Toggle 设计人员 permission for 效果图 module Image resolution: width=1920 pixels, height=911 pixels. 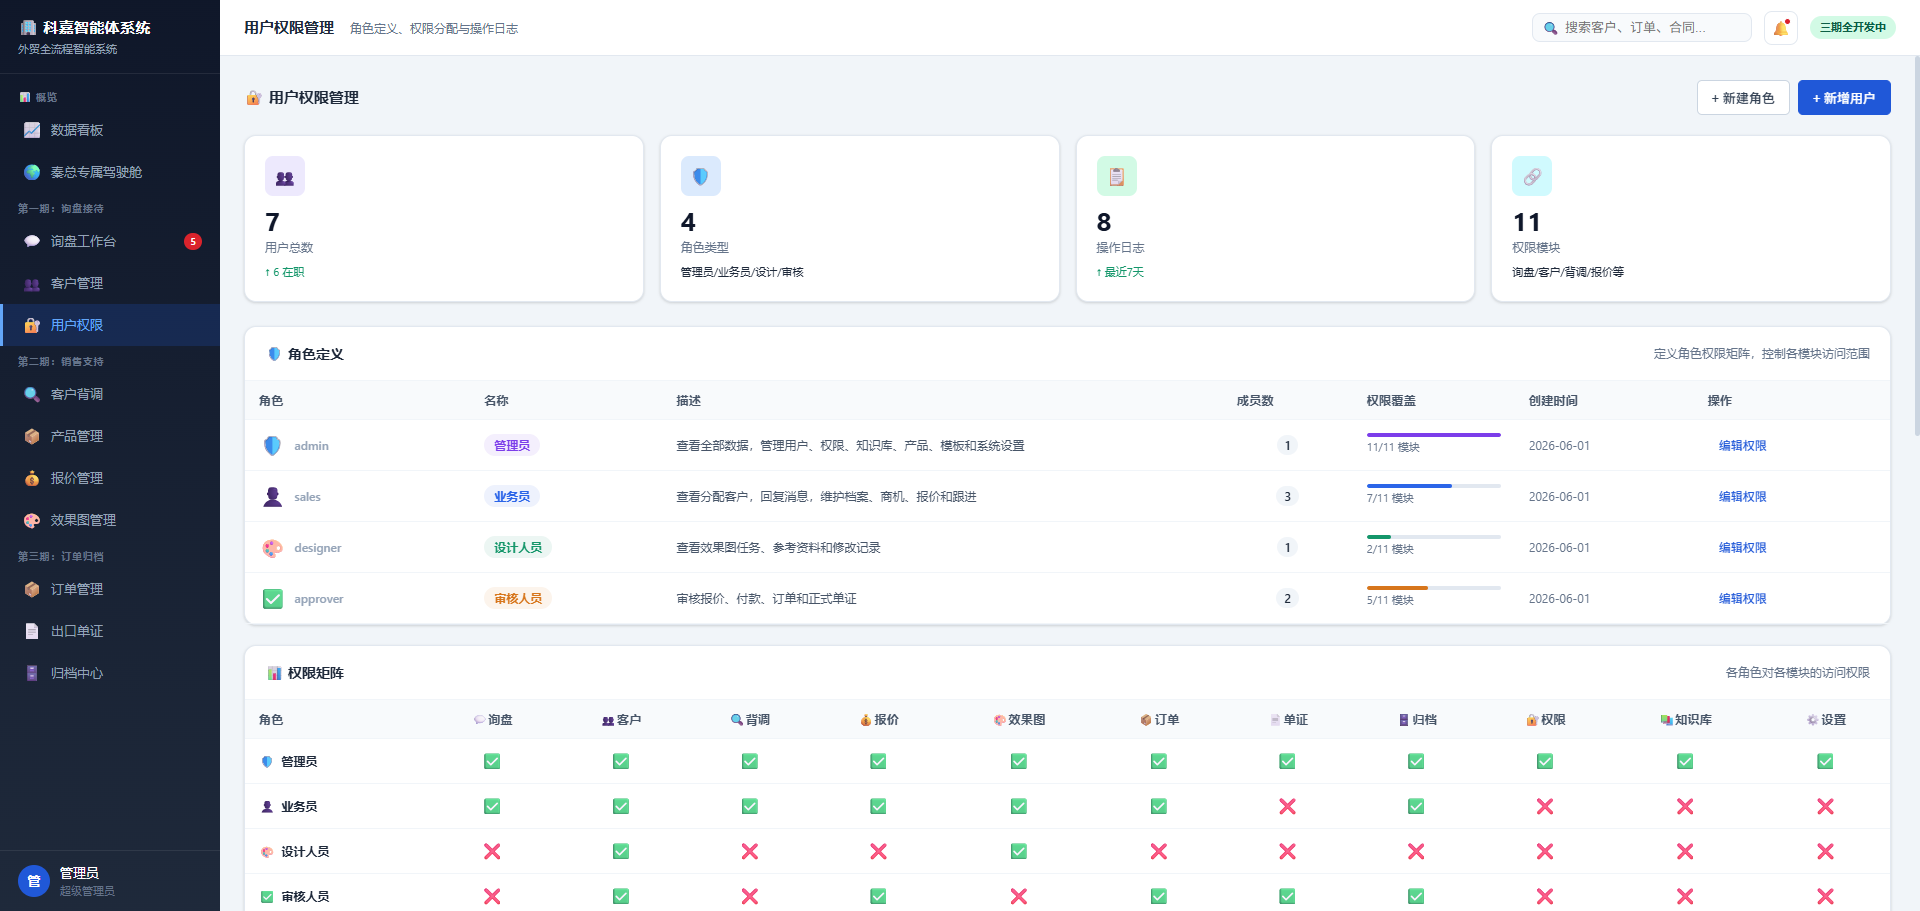tap(1018, 851)
